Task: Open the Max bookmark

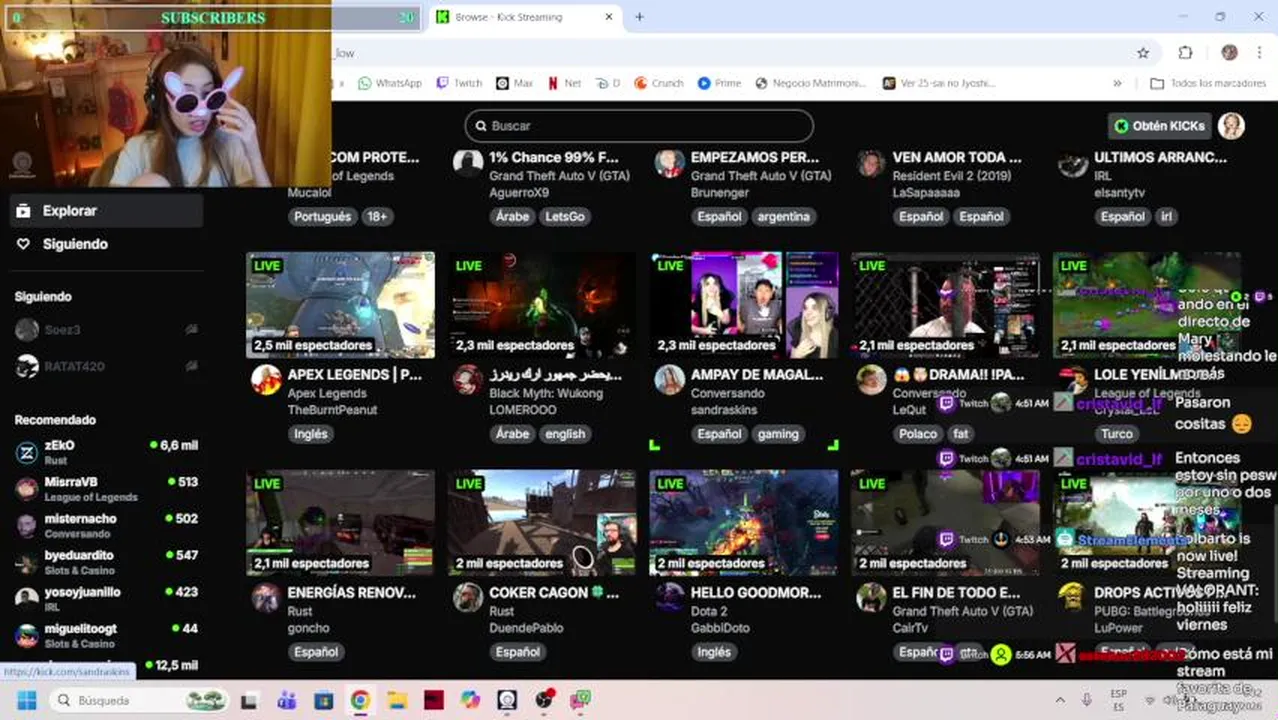Action: [x=515, y=83]
